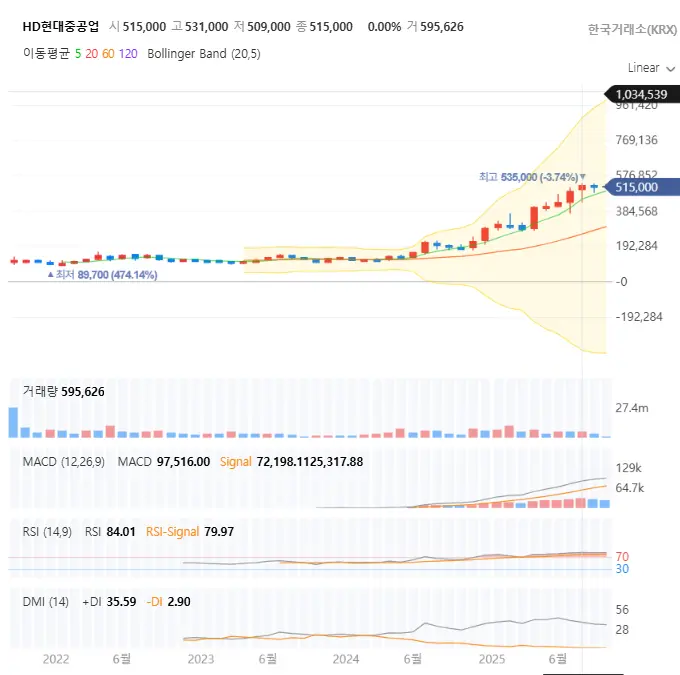Click the +DI 35.59 value
The height and width of the screenshot is (675, 680).
click(x=109, y=602)
